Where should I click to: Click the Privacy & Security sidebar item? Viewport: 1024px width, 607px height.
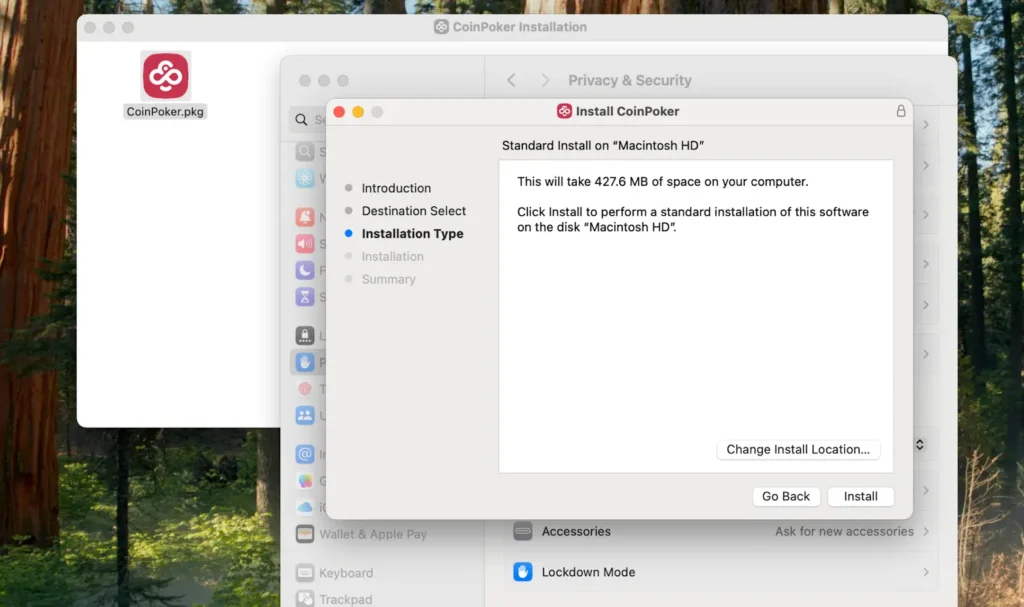click(305, 362)
